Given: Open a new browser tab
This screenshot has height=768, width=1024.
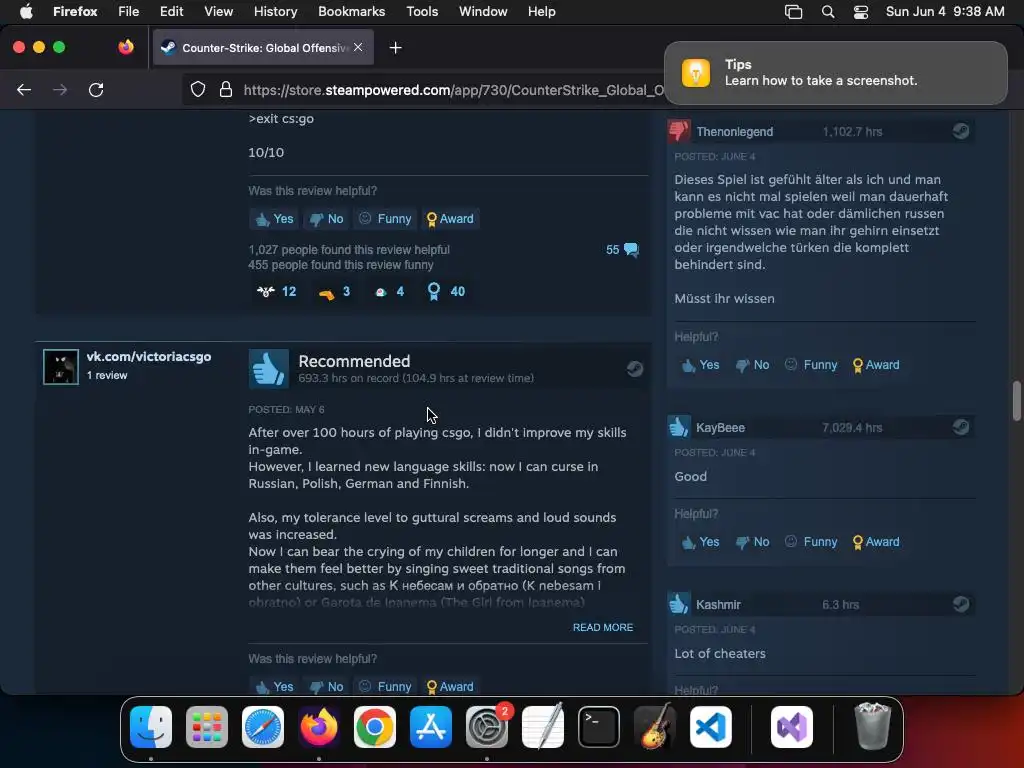Looking at the screenshot, I should coord(395,48).
